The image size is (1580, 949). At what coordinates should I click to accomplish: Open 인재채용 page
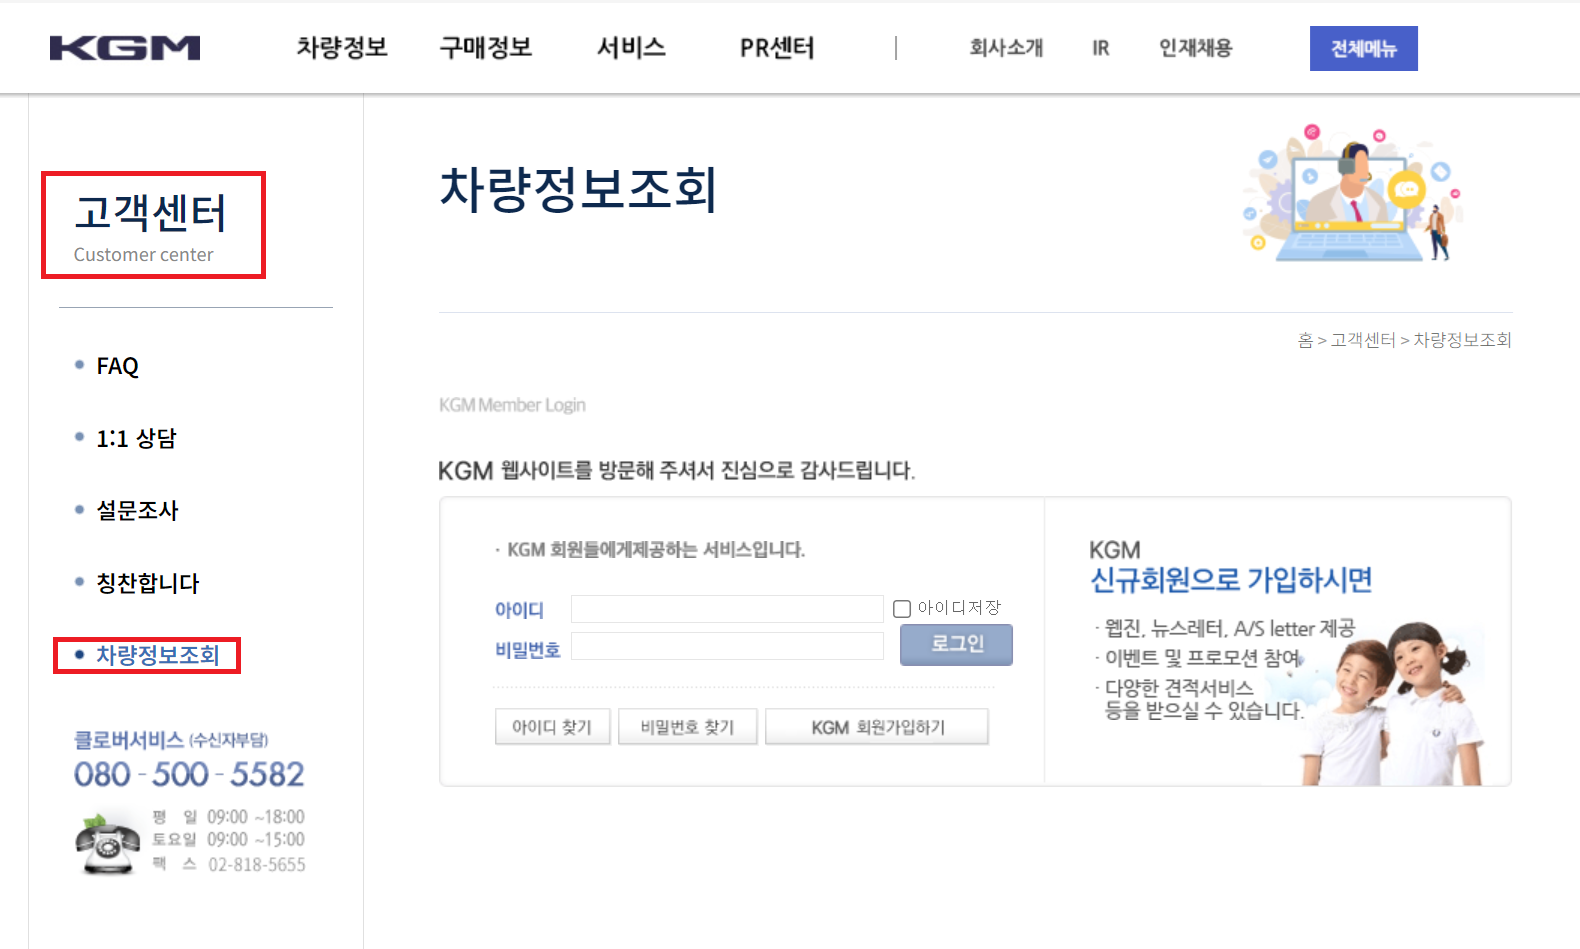coord(1195,48)
